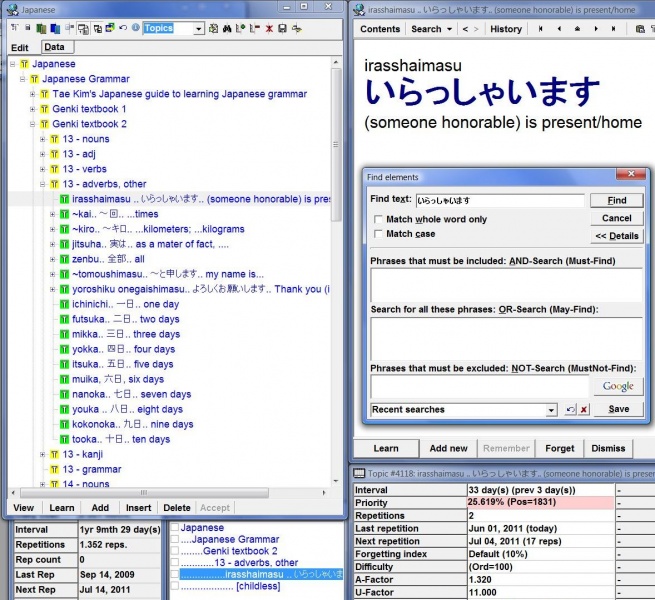Click the << Details button
655x600 pixels.
(617, 236)
